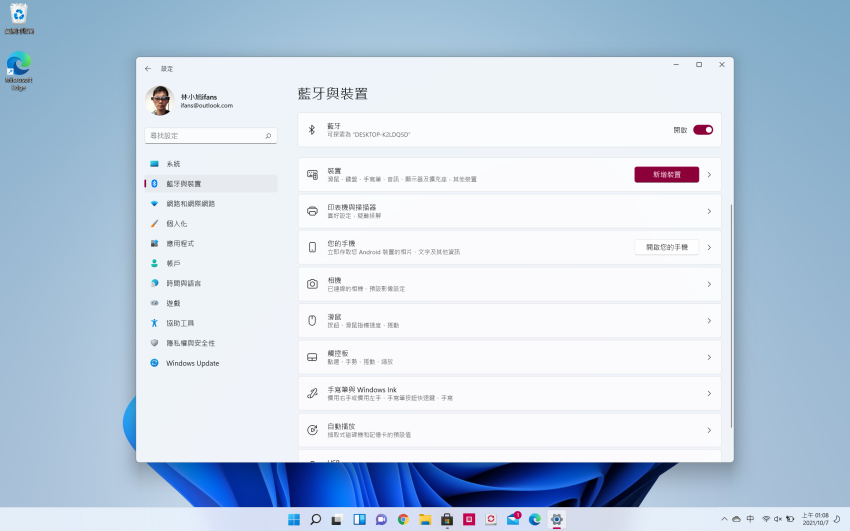This screenshot has width=850, height=531.
Task: Open the Chat icon on the taskbar
Action: [x=381, y=520]
